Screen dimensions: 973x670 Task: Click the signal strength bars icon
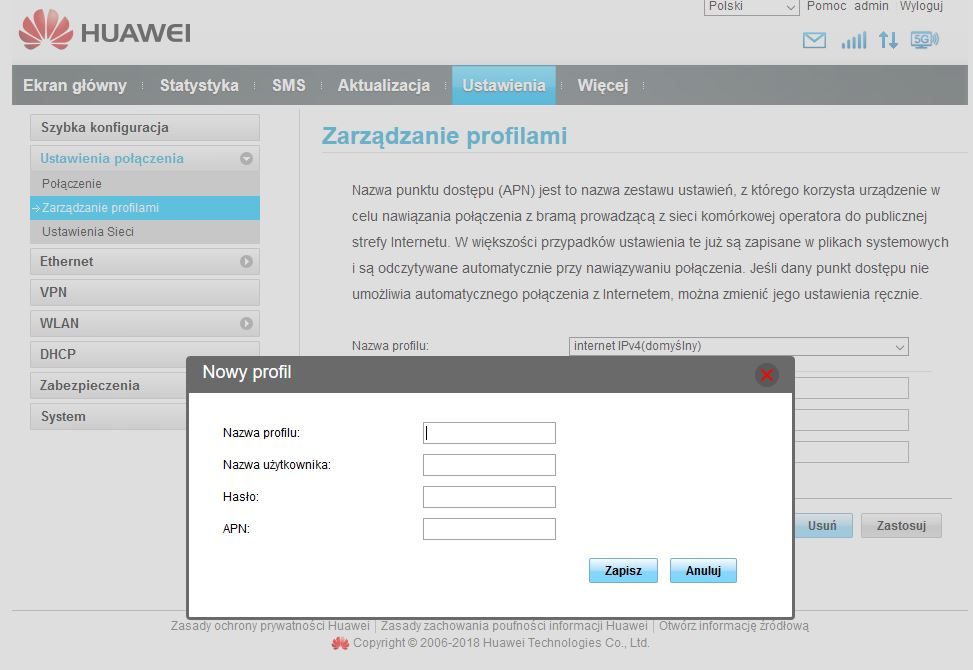[853, 40]
